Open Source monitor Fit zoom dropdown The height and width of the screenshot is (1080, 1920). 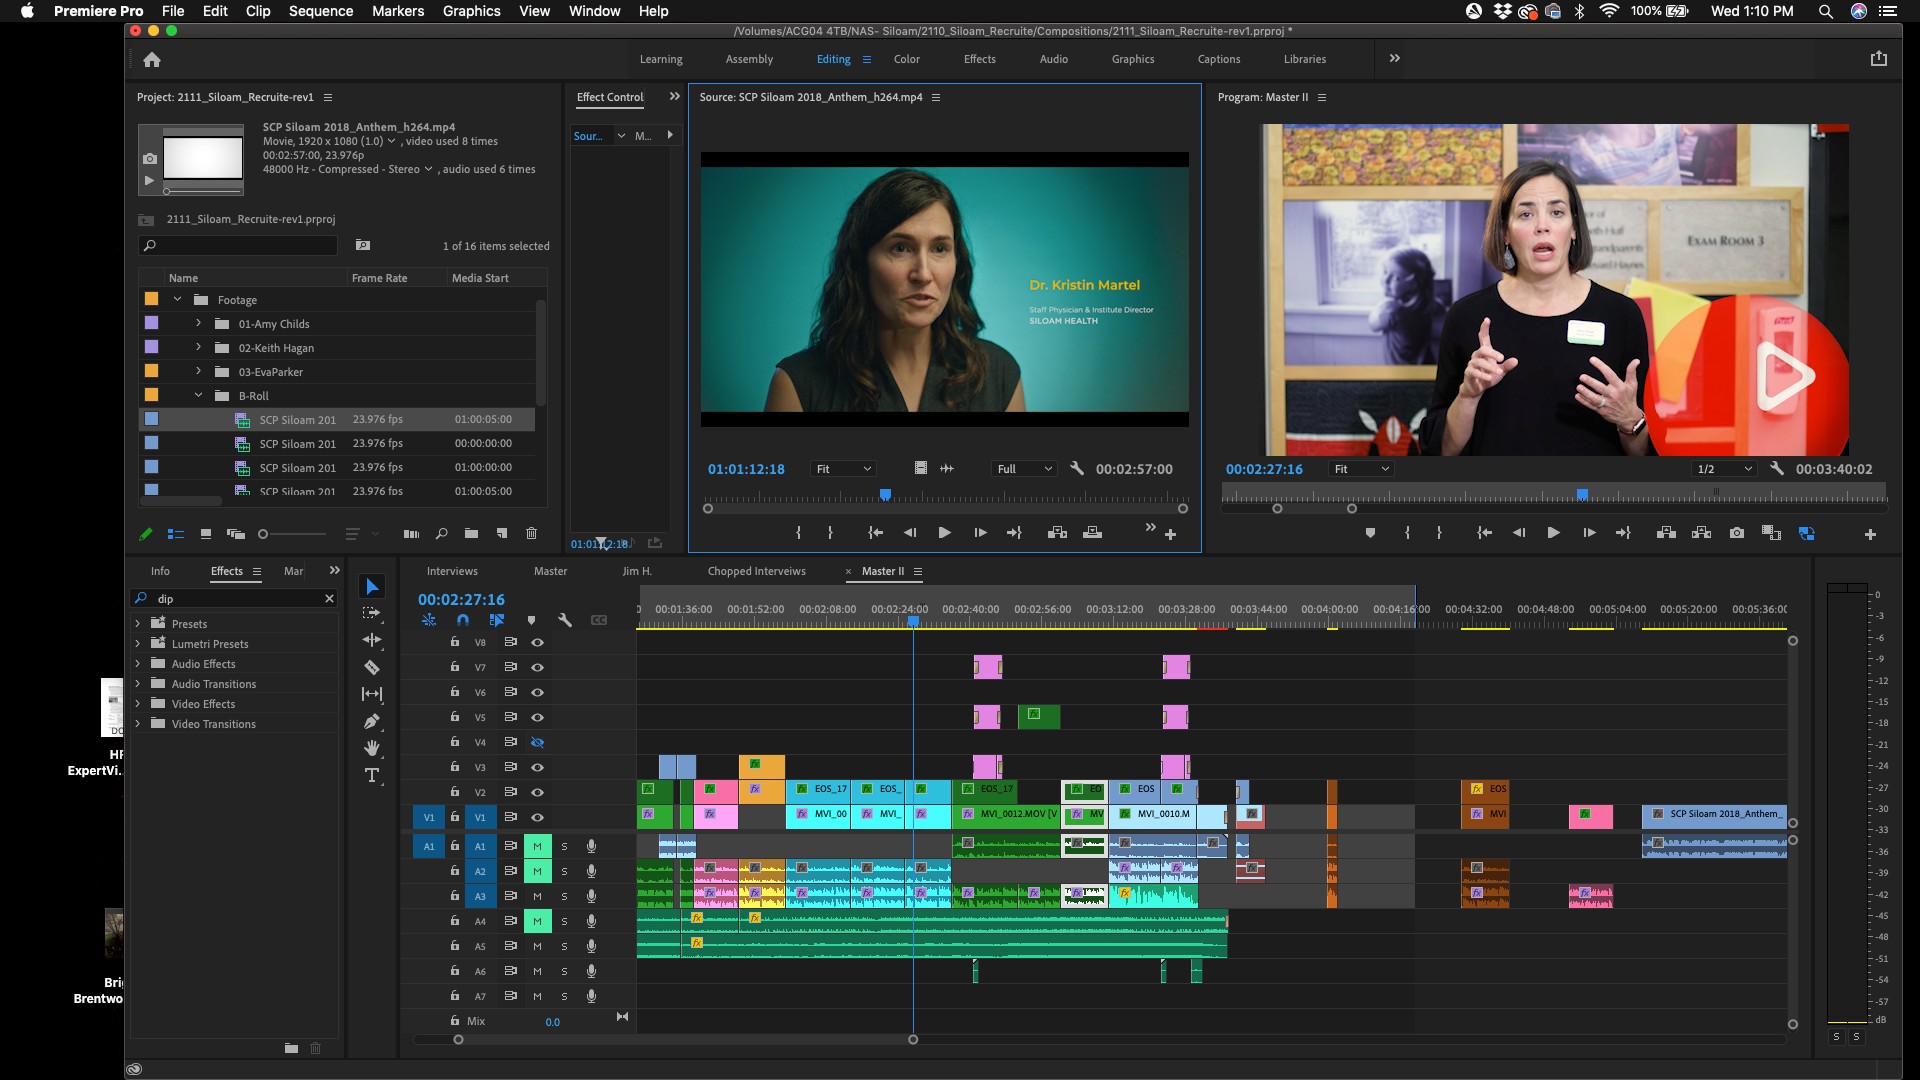coord(843,469)
